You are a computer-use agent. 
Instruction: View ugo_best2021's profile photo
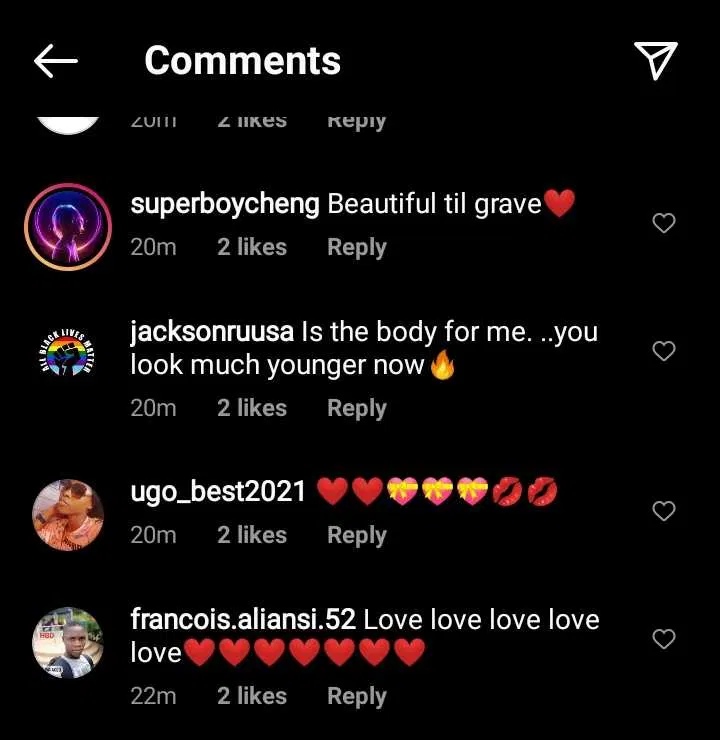point(68,514)
